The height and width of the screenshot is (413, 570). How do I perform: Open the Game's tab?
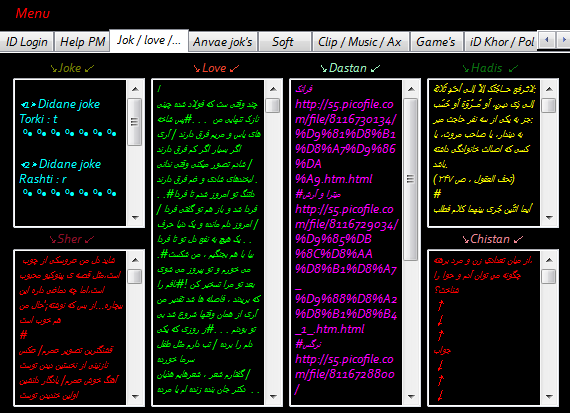[x=435, y=42]
